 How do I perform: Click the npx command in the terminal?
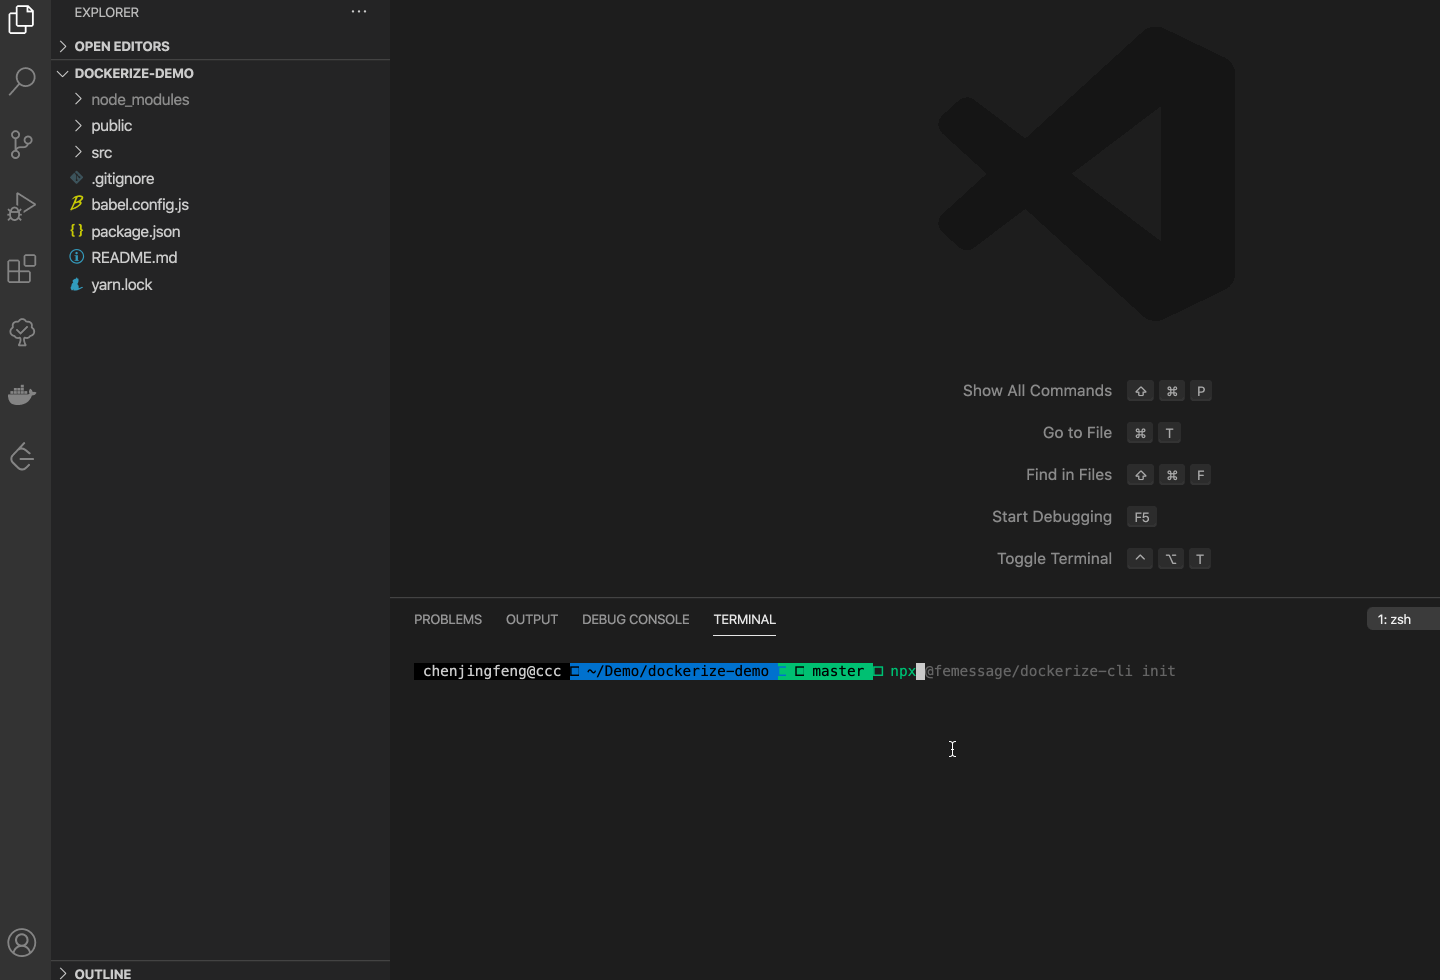[x=903, y=671]
